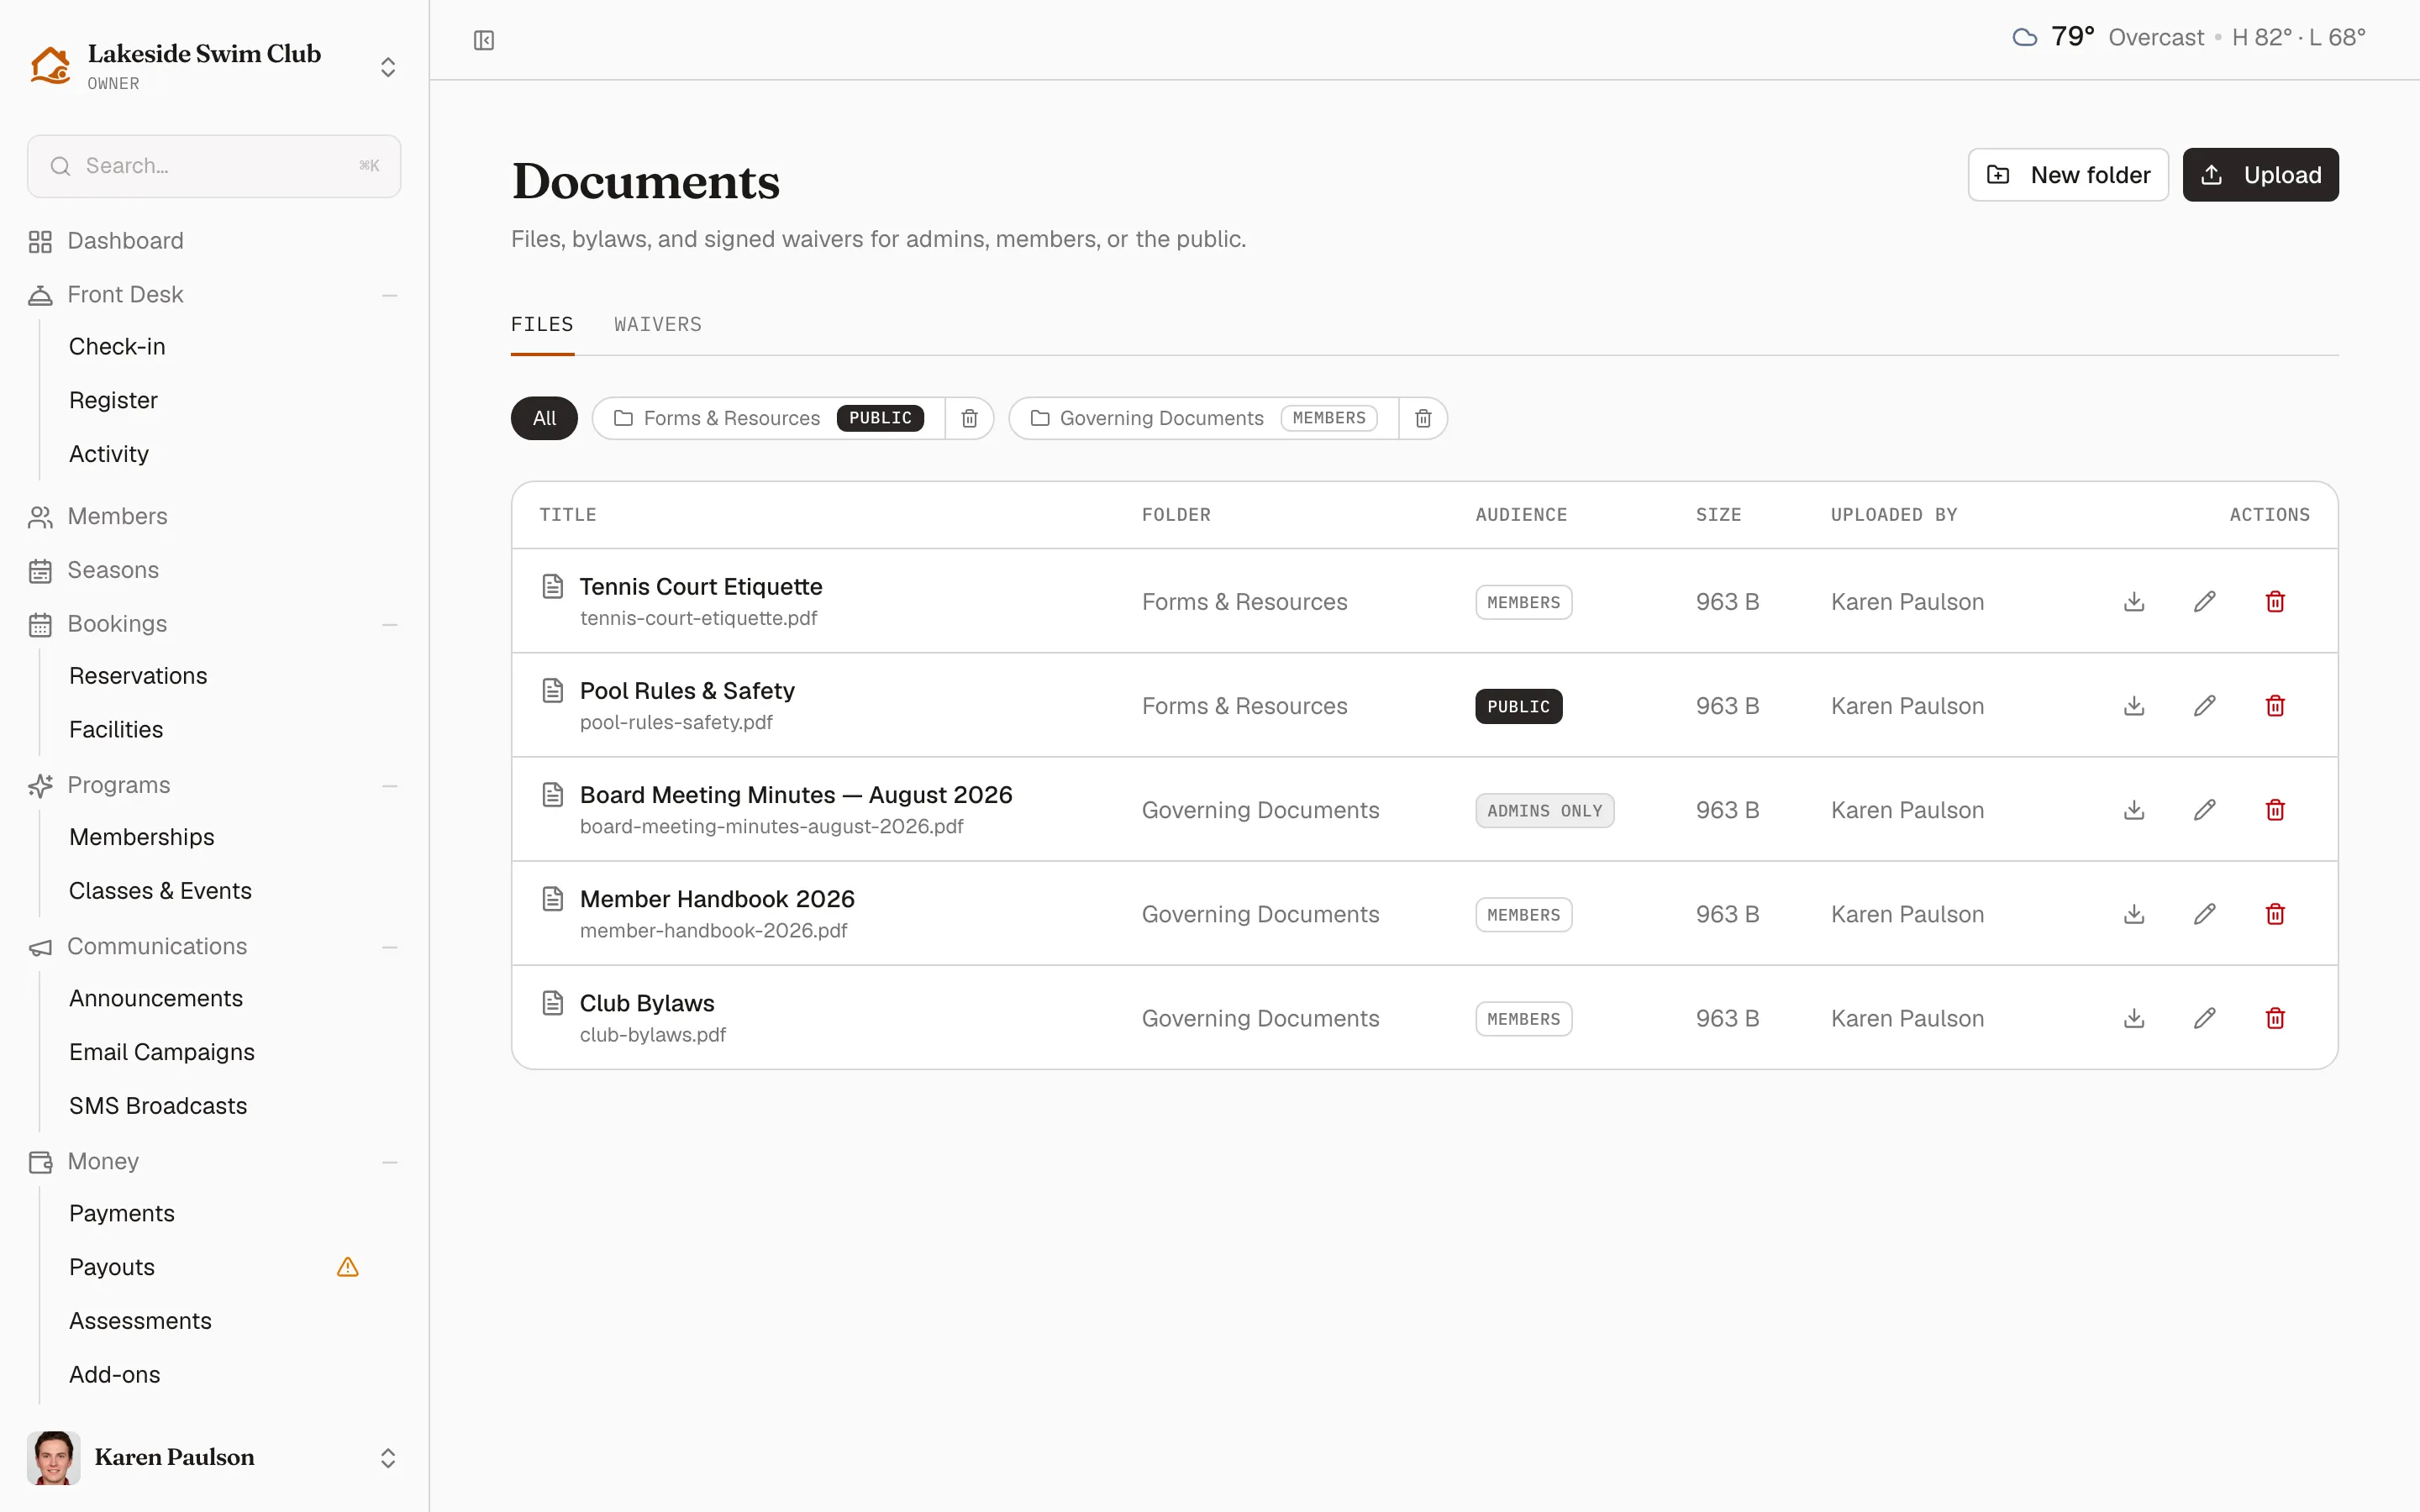This screenshot has height=1512, width=2420.
Task: Open the Email Campaigns page
Action: pos(161,1052)
